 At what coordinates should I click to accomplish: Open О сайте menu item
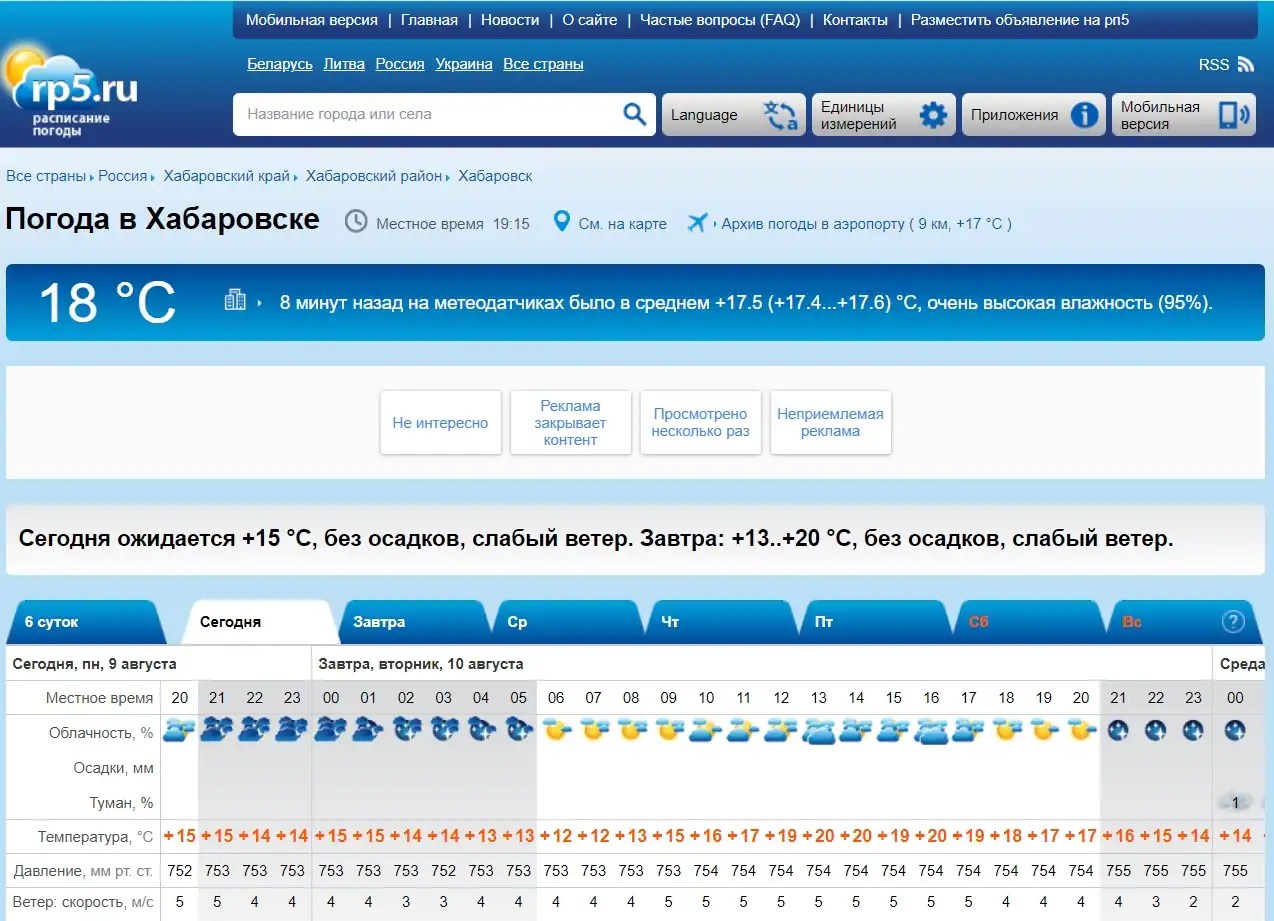(589, 20)
